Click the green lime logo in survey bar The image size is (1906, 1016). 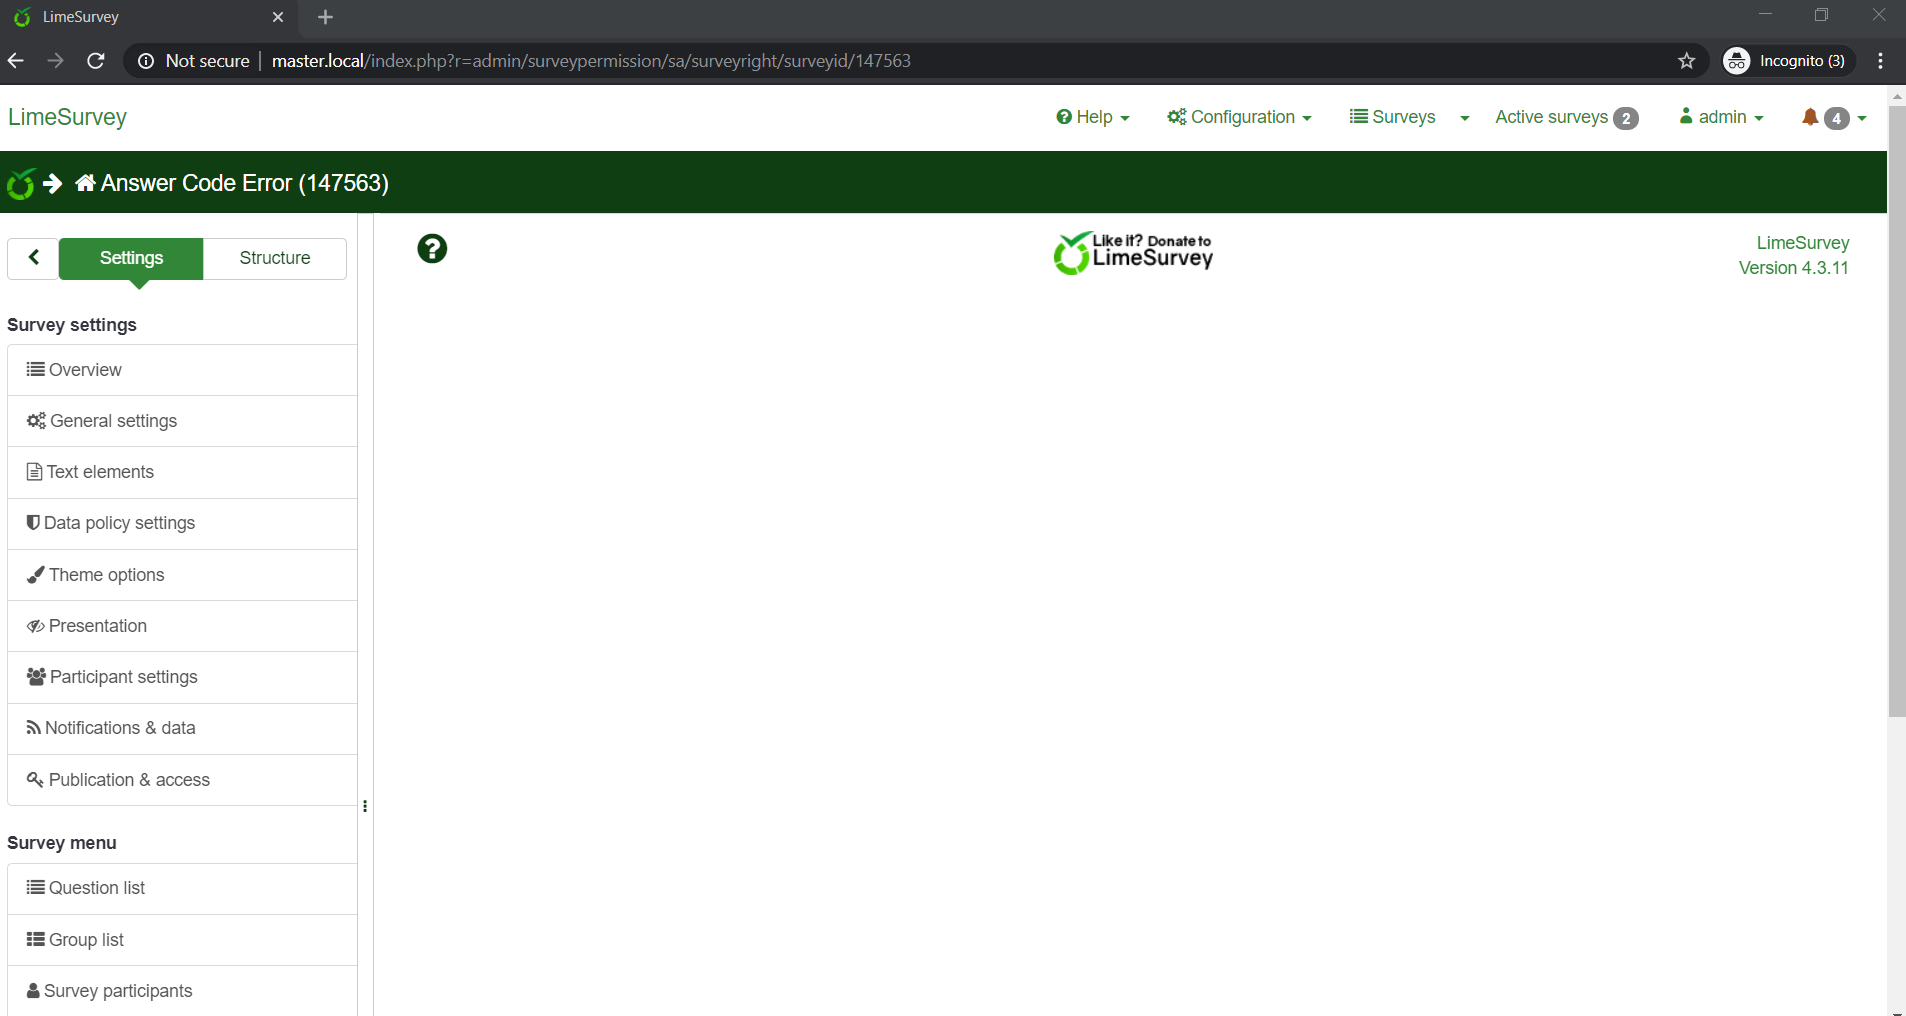20,183
